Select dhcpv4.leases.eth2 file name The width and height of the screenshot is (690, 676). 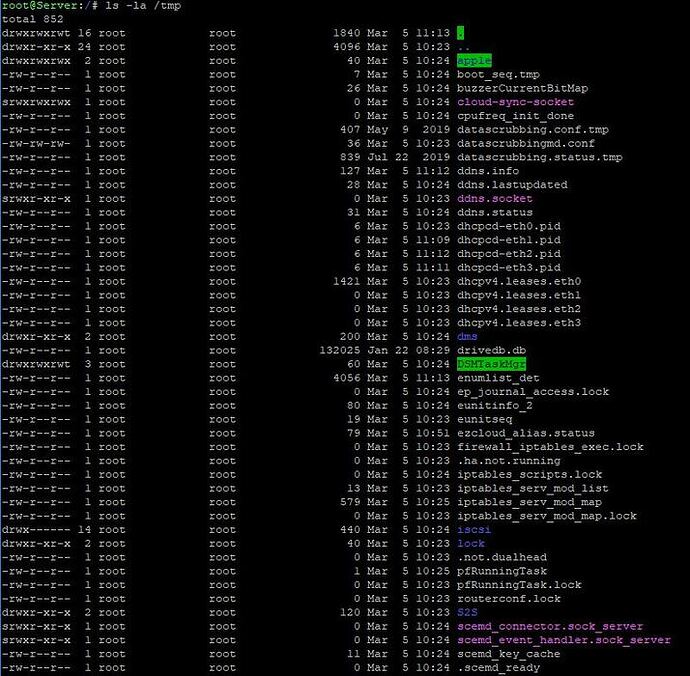(519, 309)
